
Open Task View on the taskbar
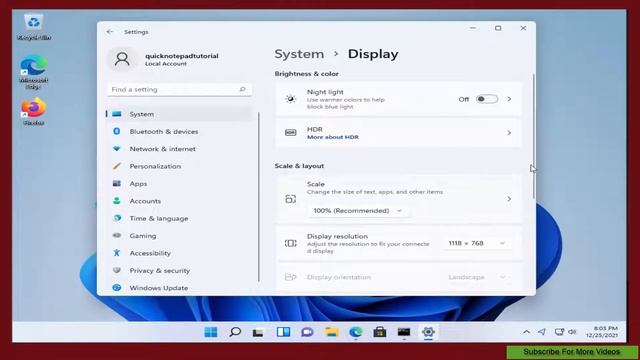[x=258, y=333]
